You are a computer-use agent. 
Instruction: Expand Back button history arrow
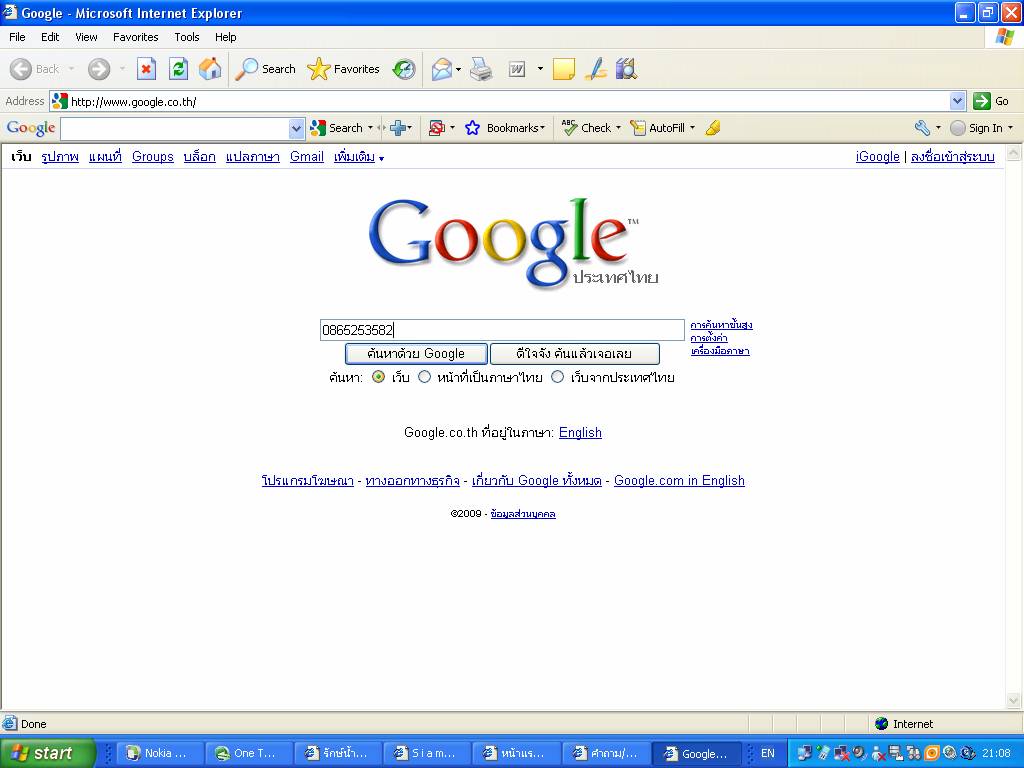(x=71, y=69)
